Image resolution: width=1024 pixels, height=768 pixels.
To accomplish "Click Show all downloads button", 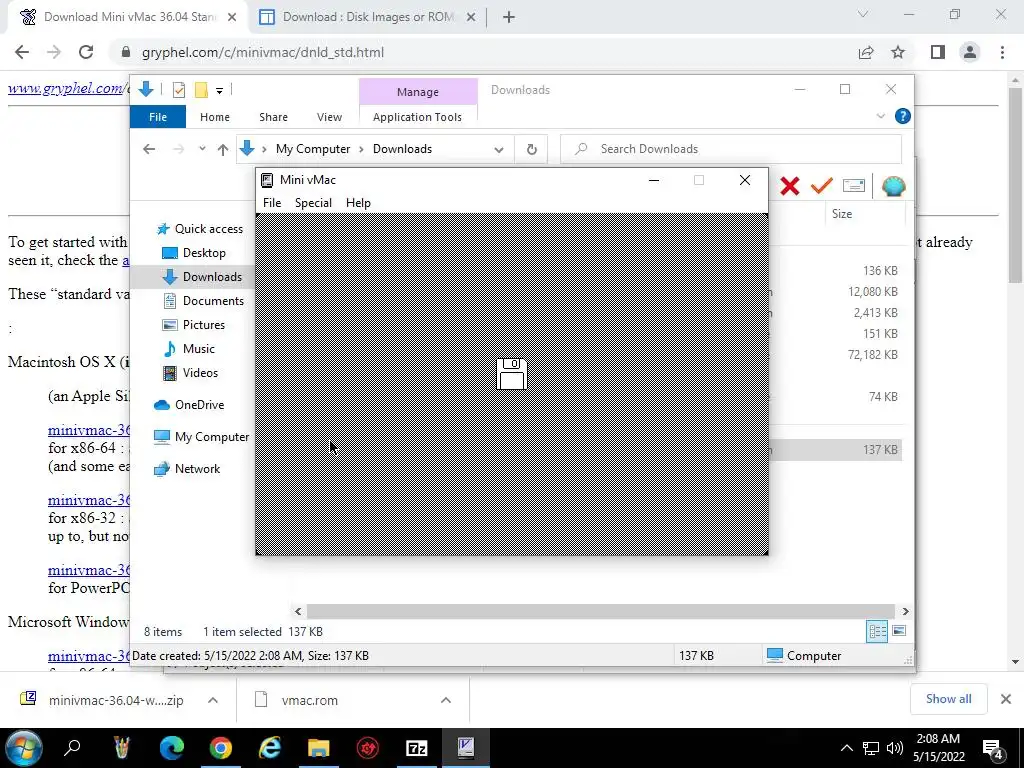I will click(948, 699).
